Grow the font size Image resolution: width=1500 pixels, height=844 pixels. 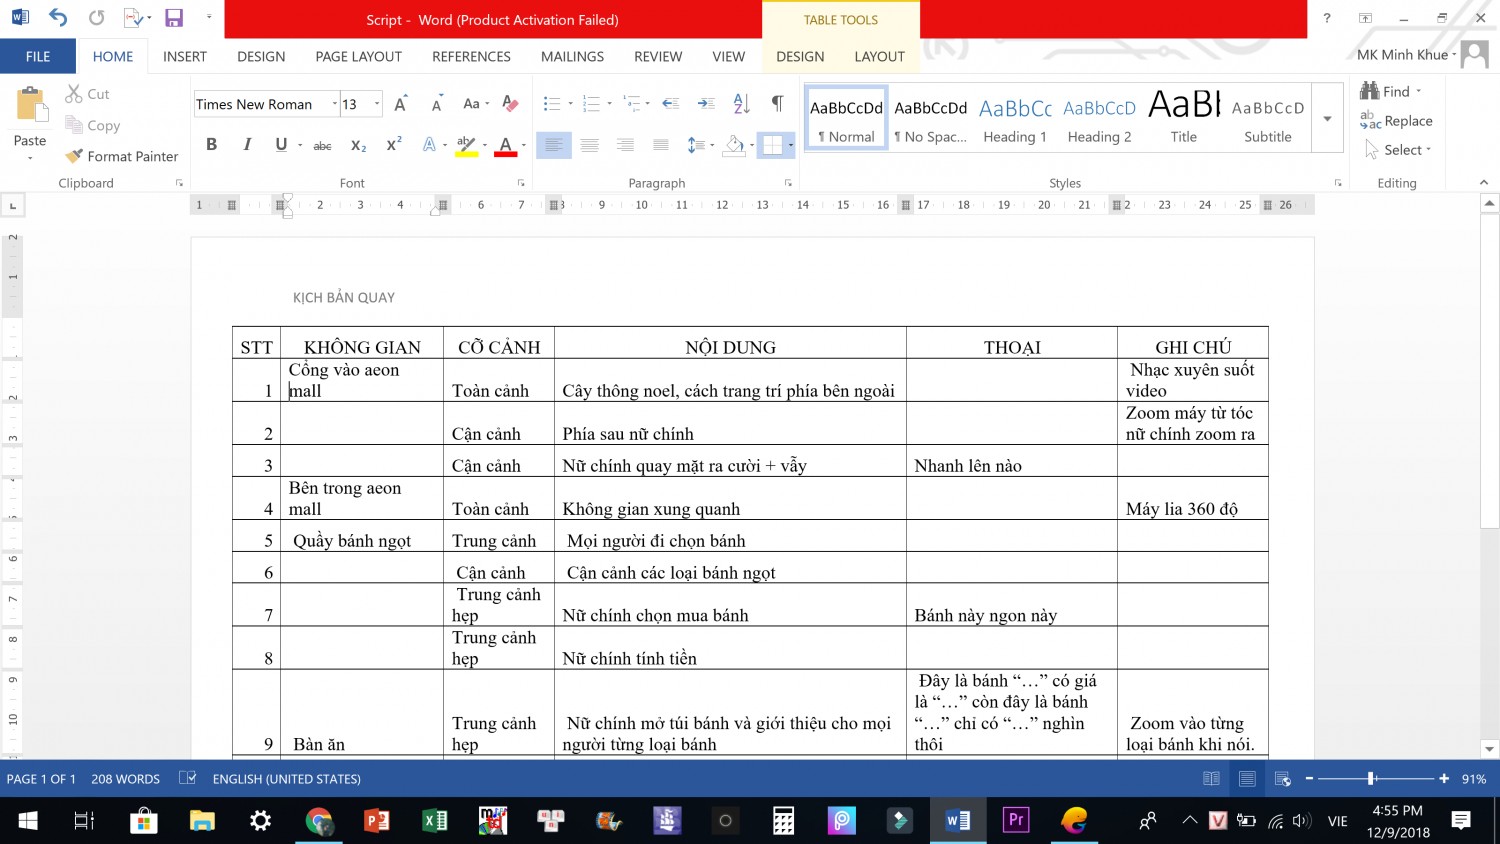click(400, 104)
